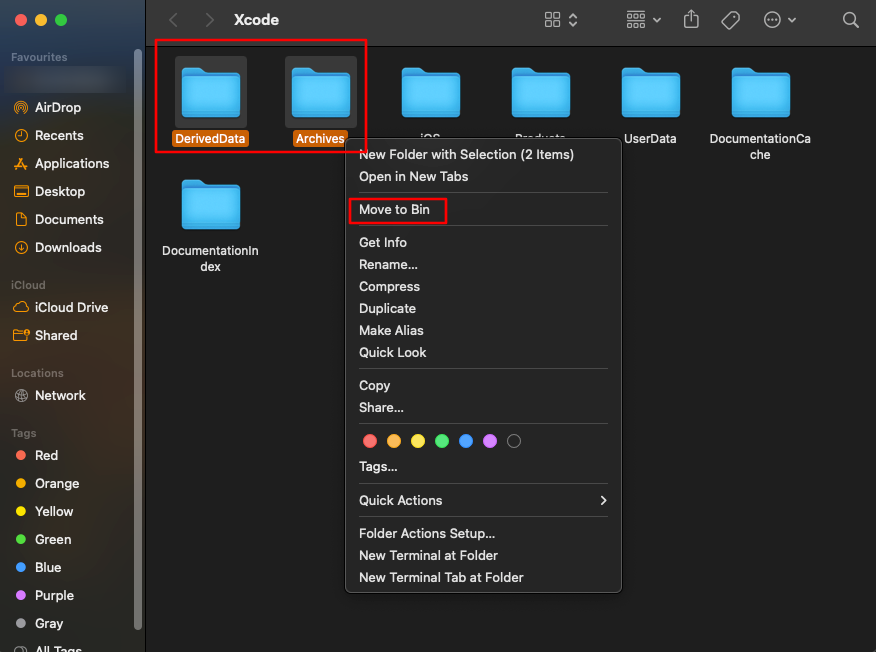Click the Share toolbar icon
This screenshot has width=876, height=652.
point(691,20)
